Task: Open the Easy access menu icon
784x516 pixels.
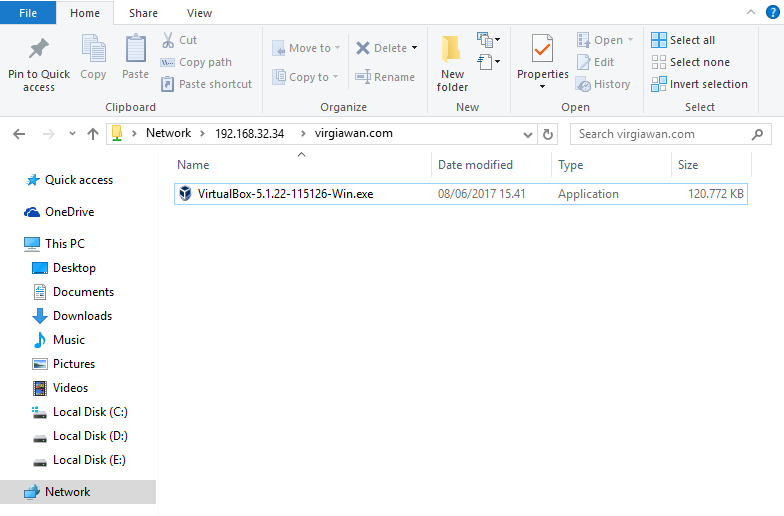Action: (484, 62)
